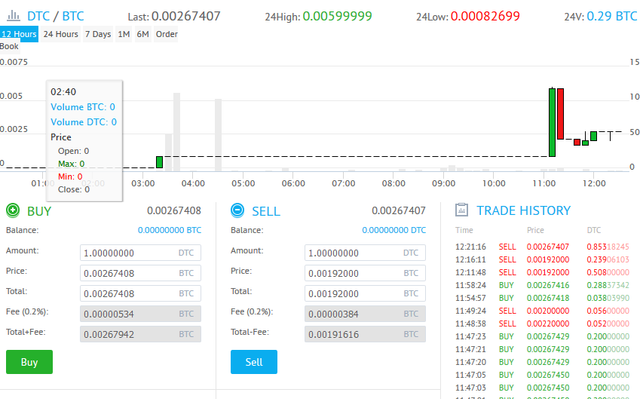Click the 24V 0.29 BTC value
Screen dimensions: 640x399
click(x=612, y=16)
